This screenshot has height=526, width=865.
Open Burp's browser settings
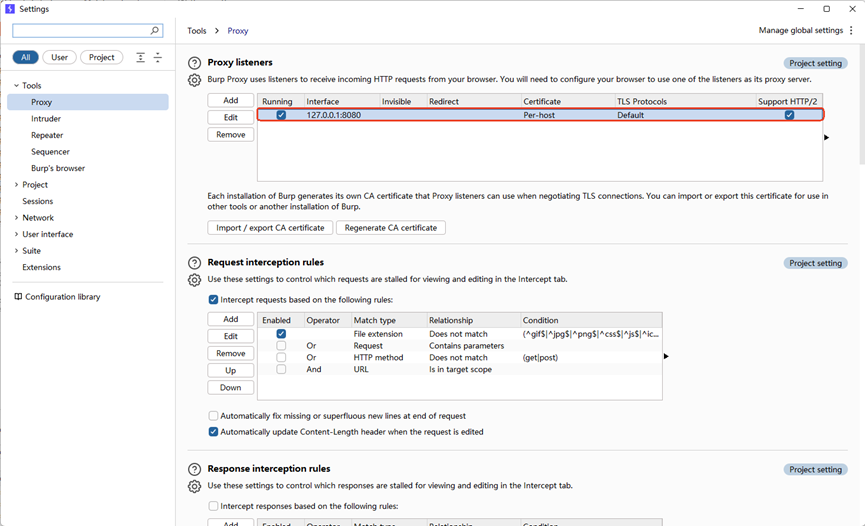(x=58, y=168)
